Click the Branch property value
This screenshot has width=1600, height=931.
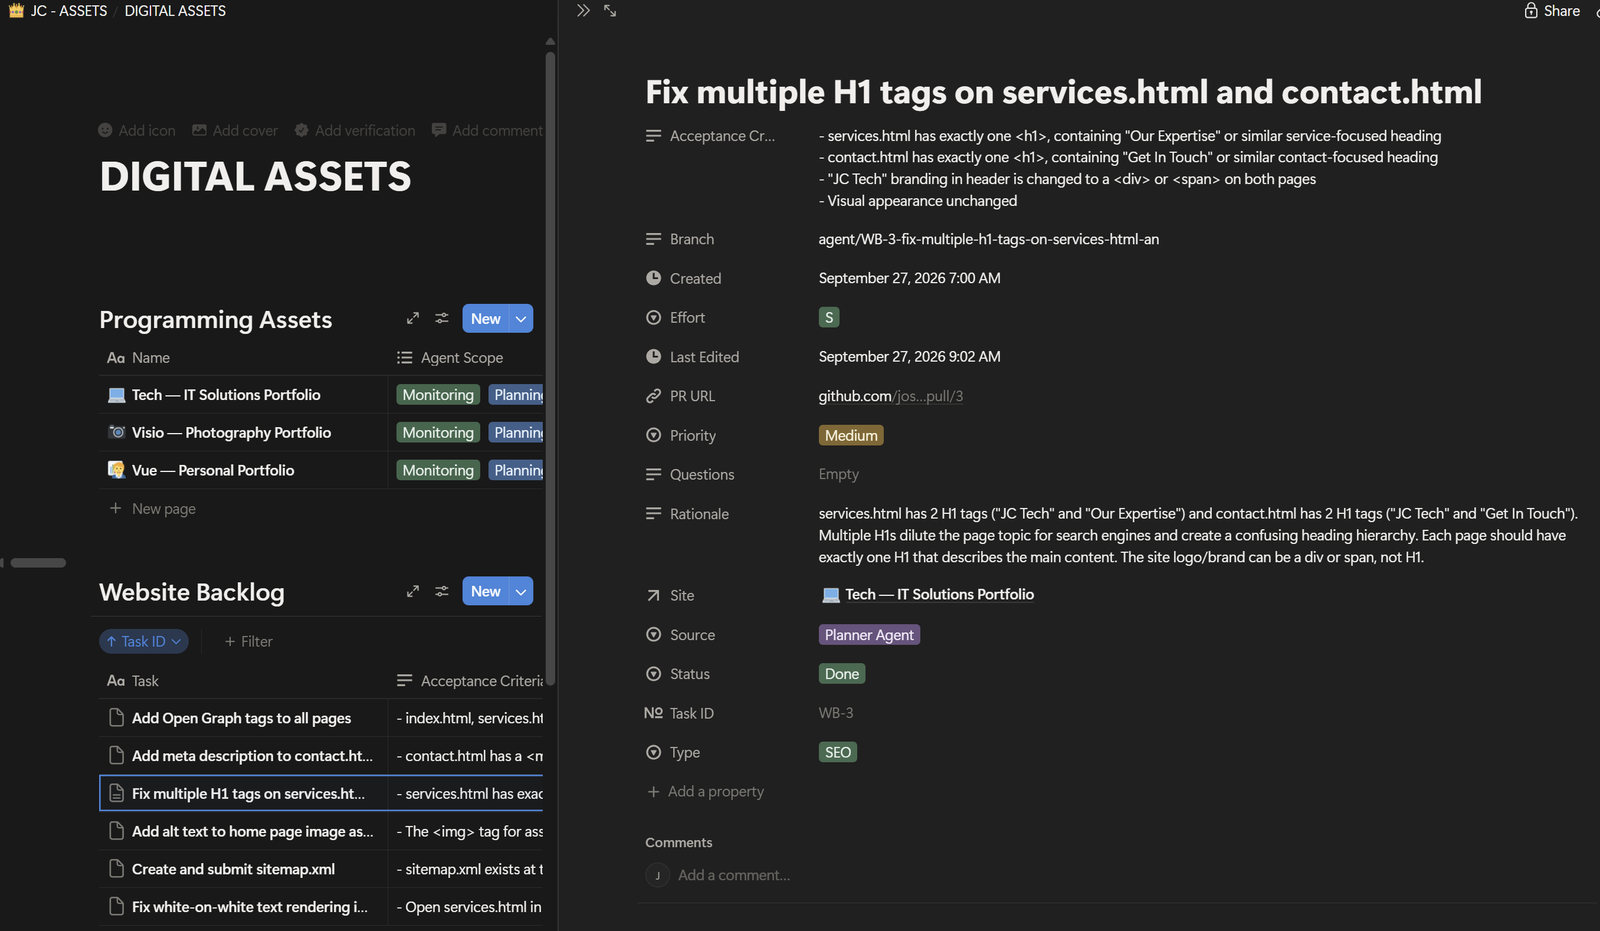pyautogui.click(x=988, y=239)
